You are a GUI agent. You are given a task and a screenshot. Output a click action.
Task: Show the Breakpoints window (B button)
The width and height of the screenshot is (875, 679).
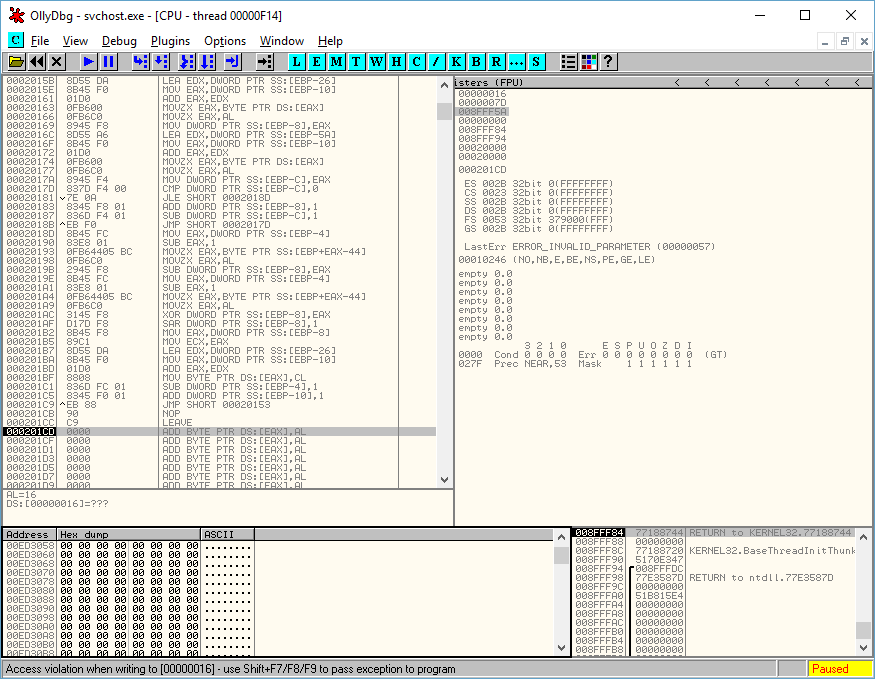476,61
